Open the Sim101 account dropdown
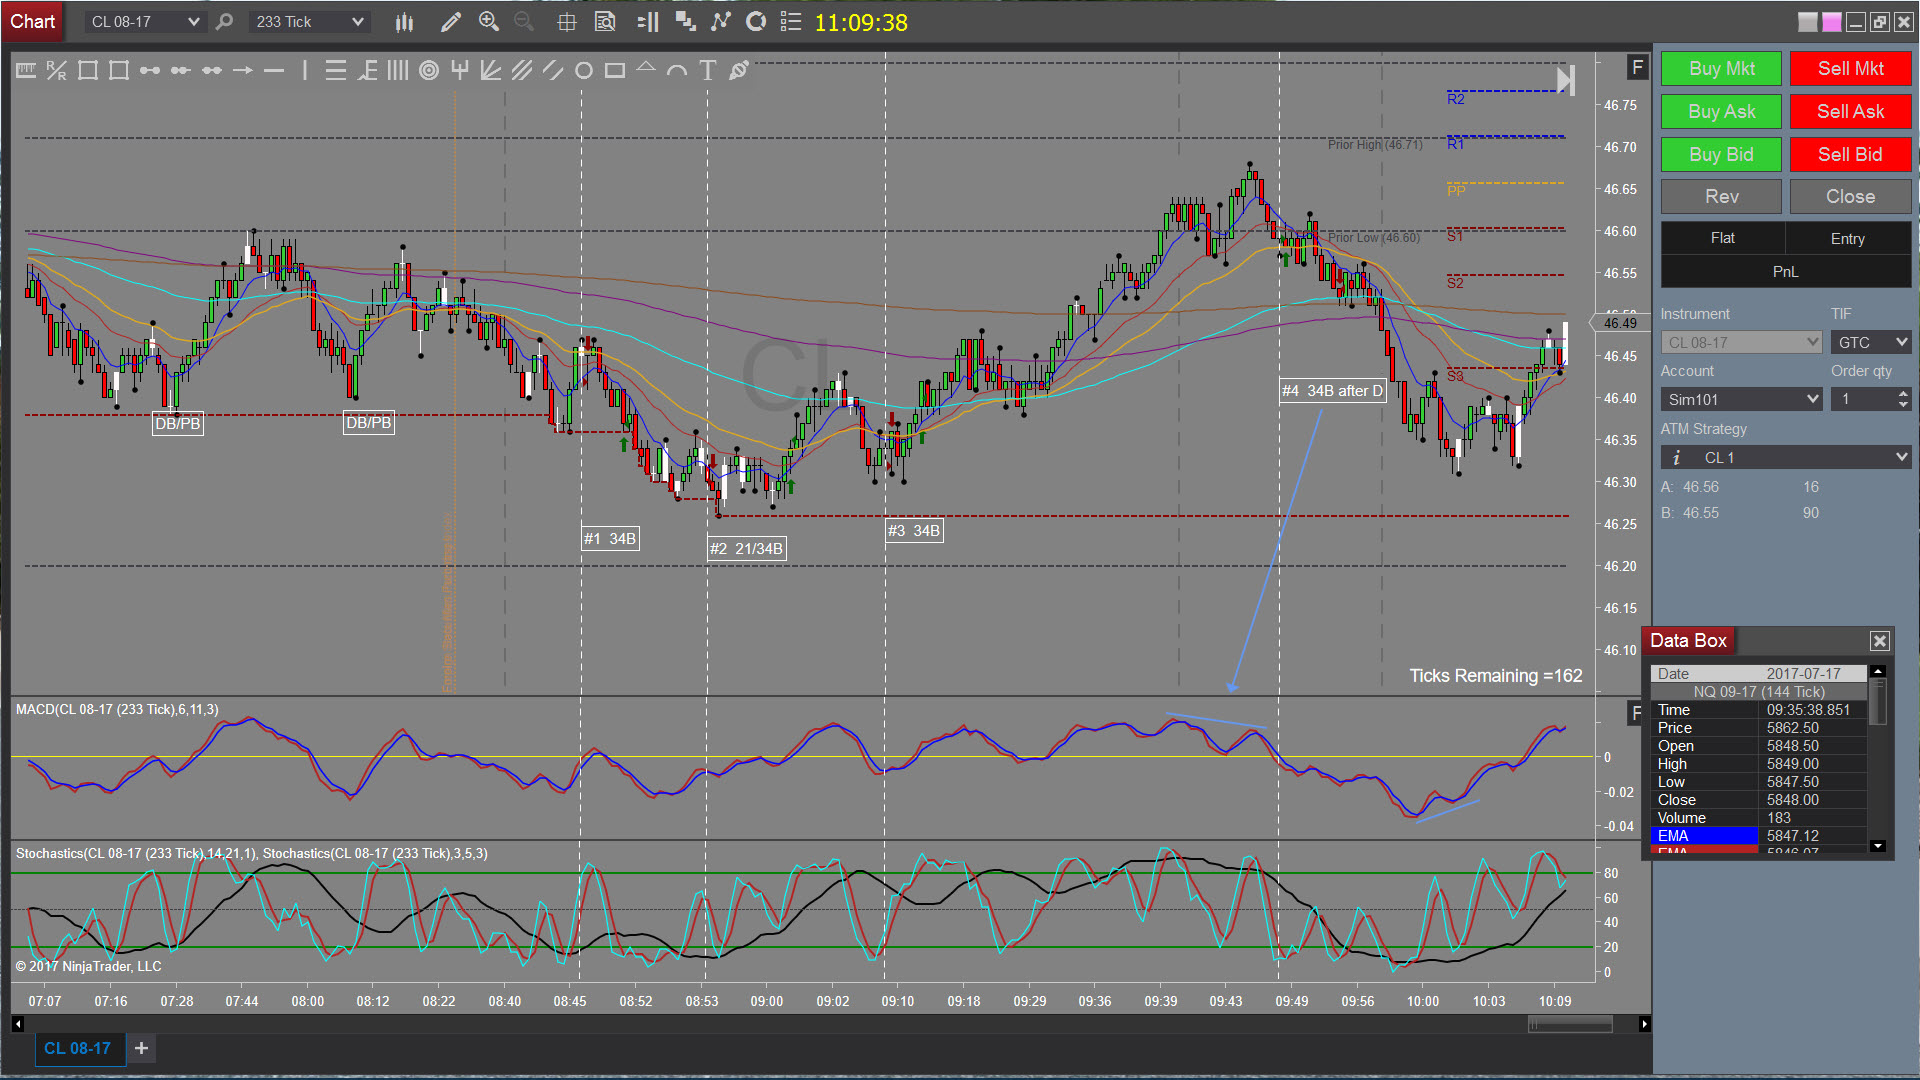The image size is (1920, 1080). [x=1741, y=399]
